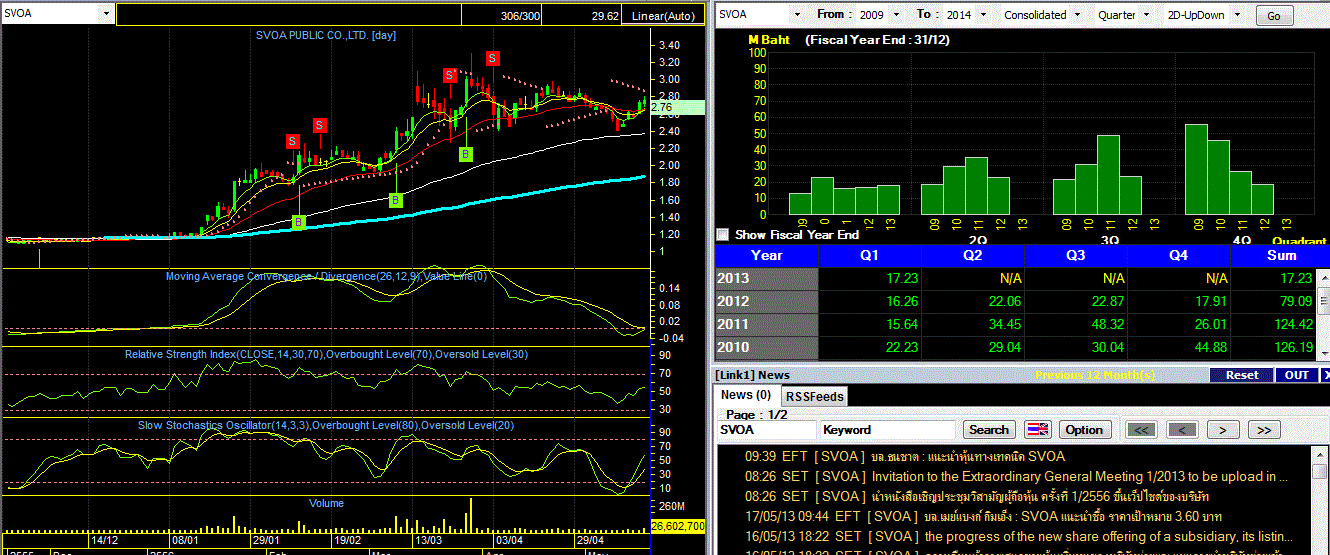
Task: Click the Q4 column header
Action: coord(1179,255)
